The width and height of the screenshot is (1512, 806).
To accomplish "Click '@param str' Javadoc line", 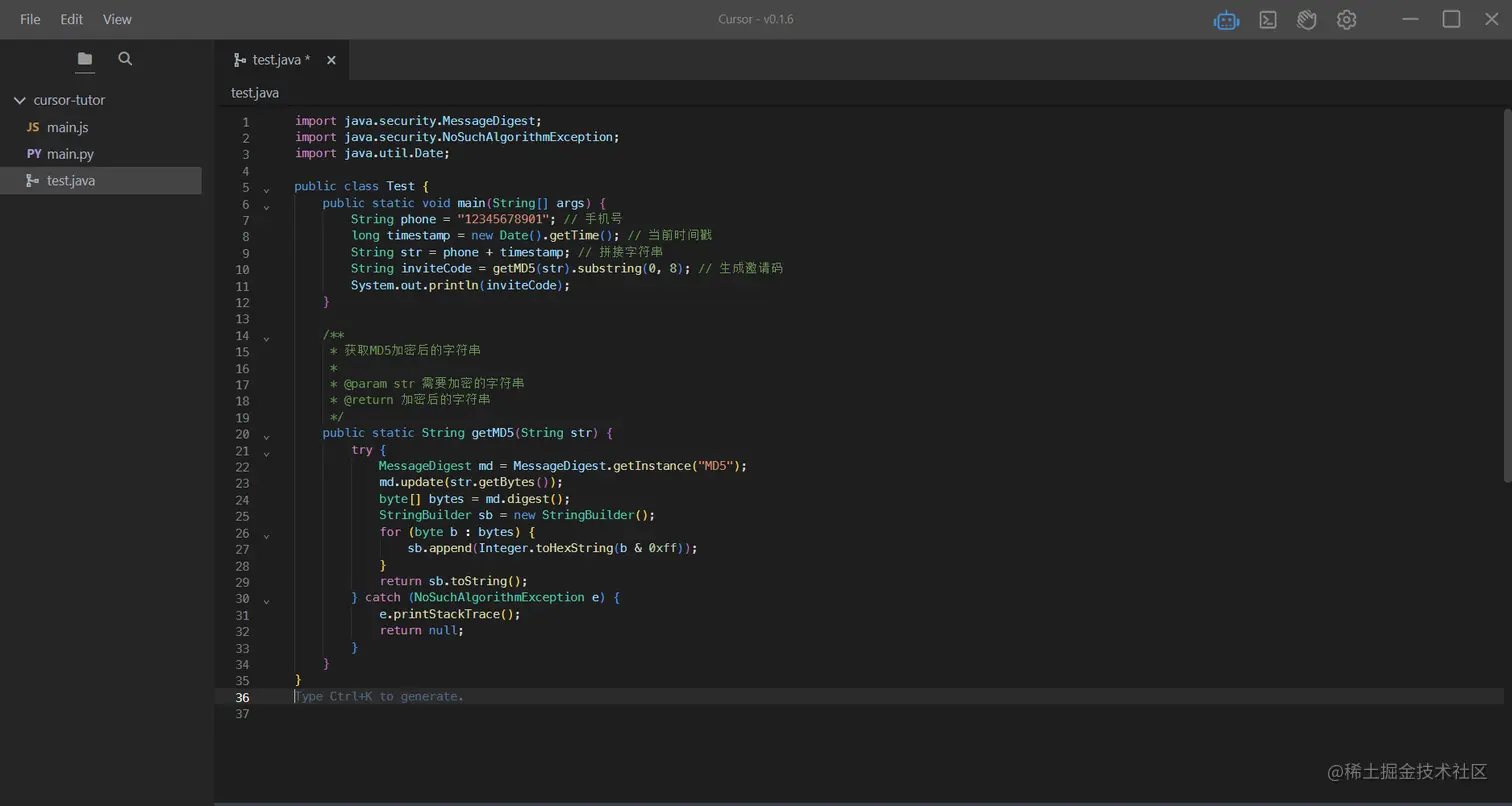I will (428, 384).
